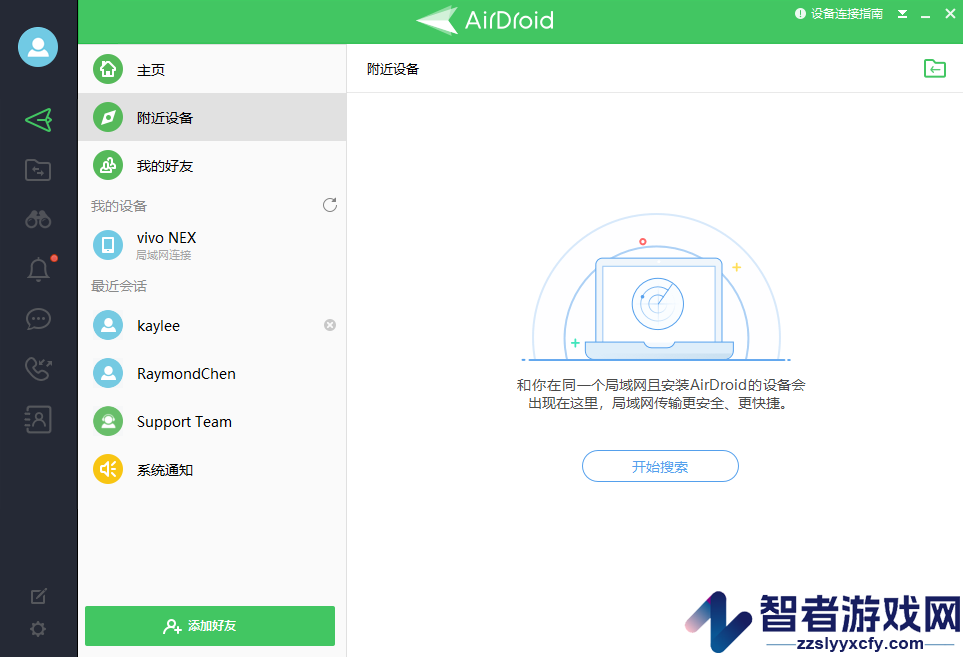Open the Files folder icon in sidebar
This screenshot has width=963, height=657.
(x=38, y=170)
